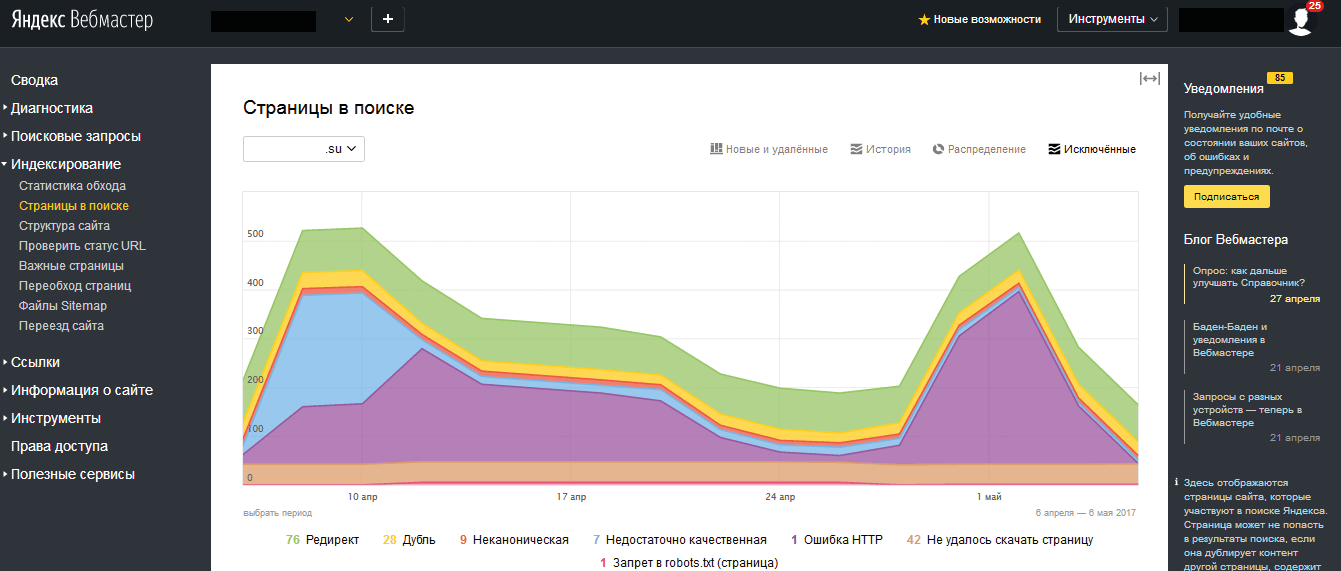Click the Подписаться button
Viewport: 1341px width, 571px height.
[x=1226, y=196]
